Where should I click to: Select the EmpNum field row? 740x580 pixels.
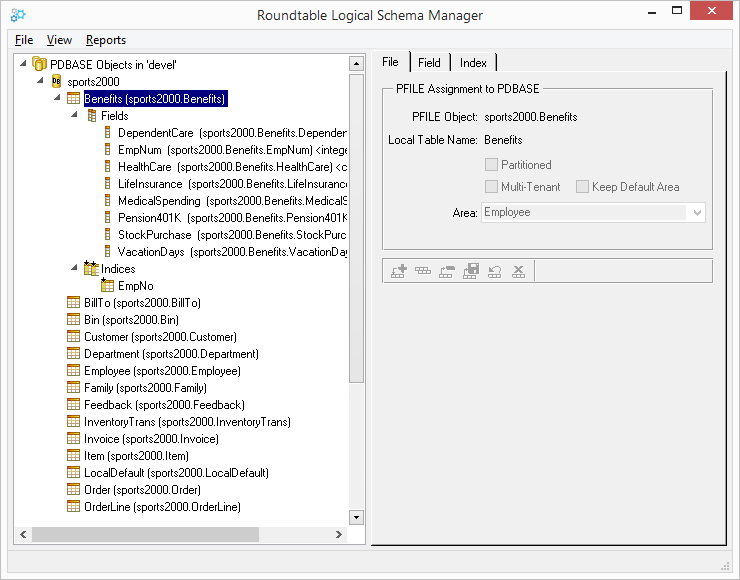point(232,150)
